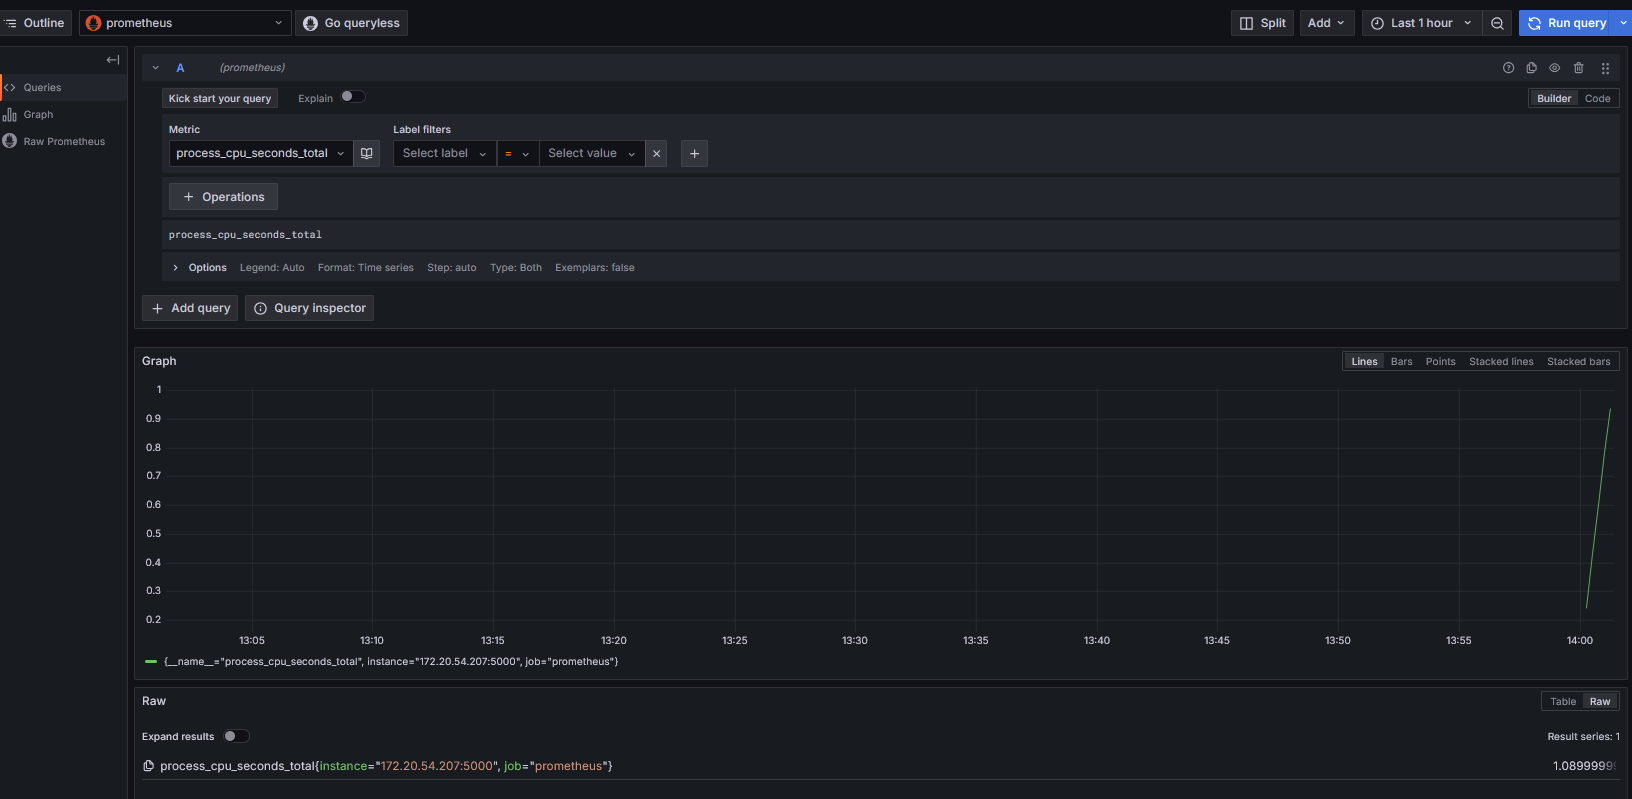Click the legend series label text
1632x799 pixels.
point(391,661)
